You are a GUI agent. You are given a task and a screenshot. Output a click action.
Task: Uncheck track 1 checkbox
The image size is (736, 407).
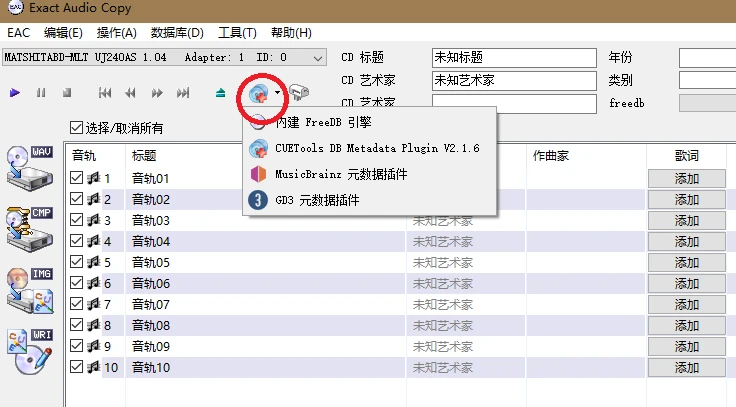pos(76,177)
